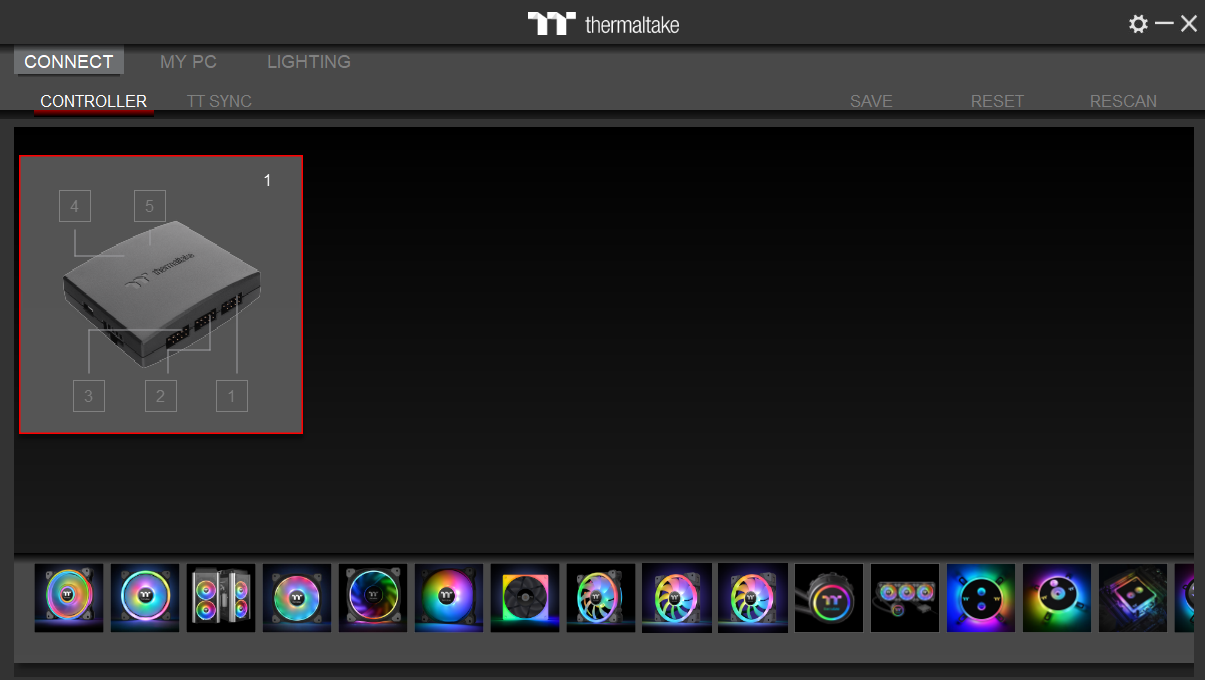Screen dimensions: 1205x680
Task: Switch to the TT SYNC tab
Action: click(219, 101)
